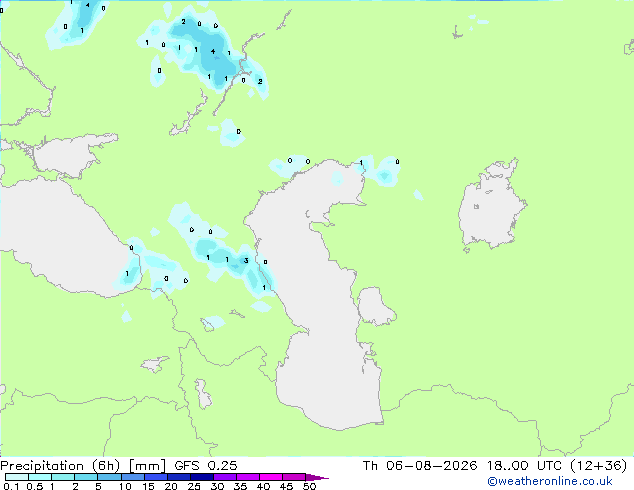Viewport: 634px width, 490px height.
Task: Select the 10–15 mm legend swatch
Action: (133, 477)
